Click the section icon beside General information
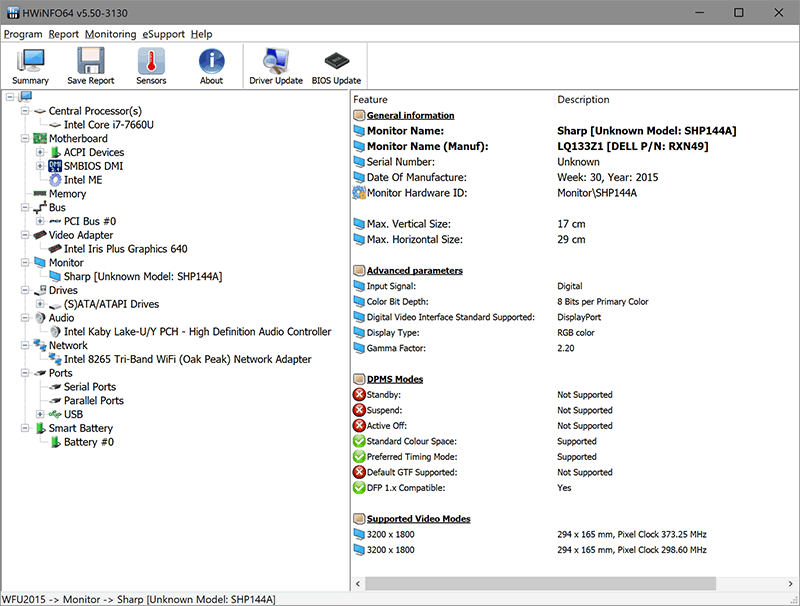Screen dimensions: 800x606 click(359, 115)
